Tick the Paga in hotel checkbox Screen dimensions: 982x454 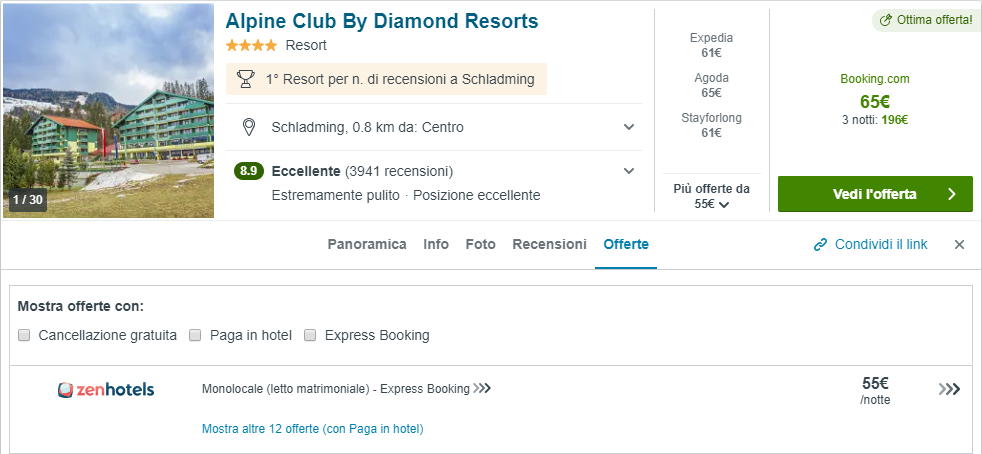196,335
